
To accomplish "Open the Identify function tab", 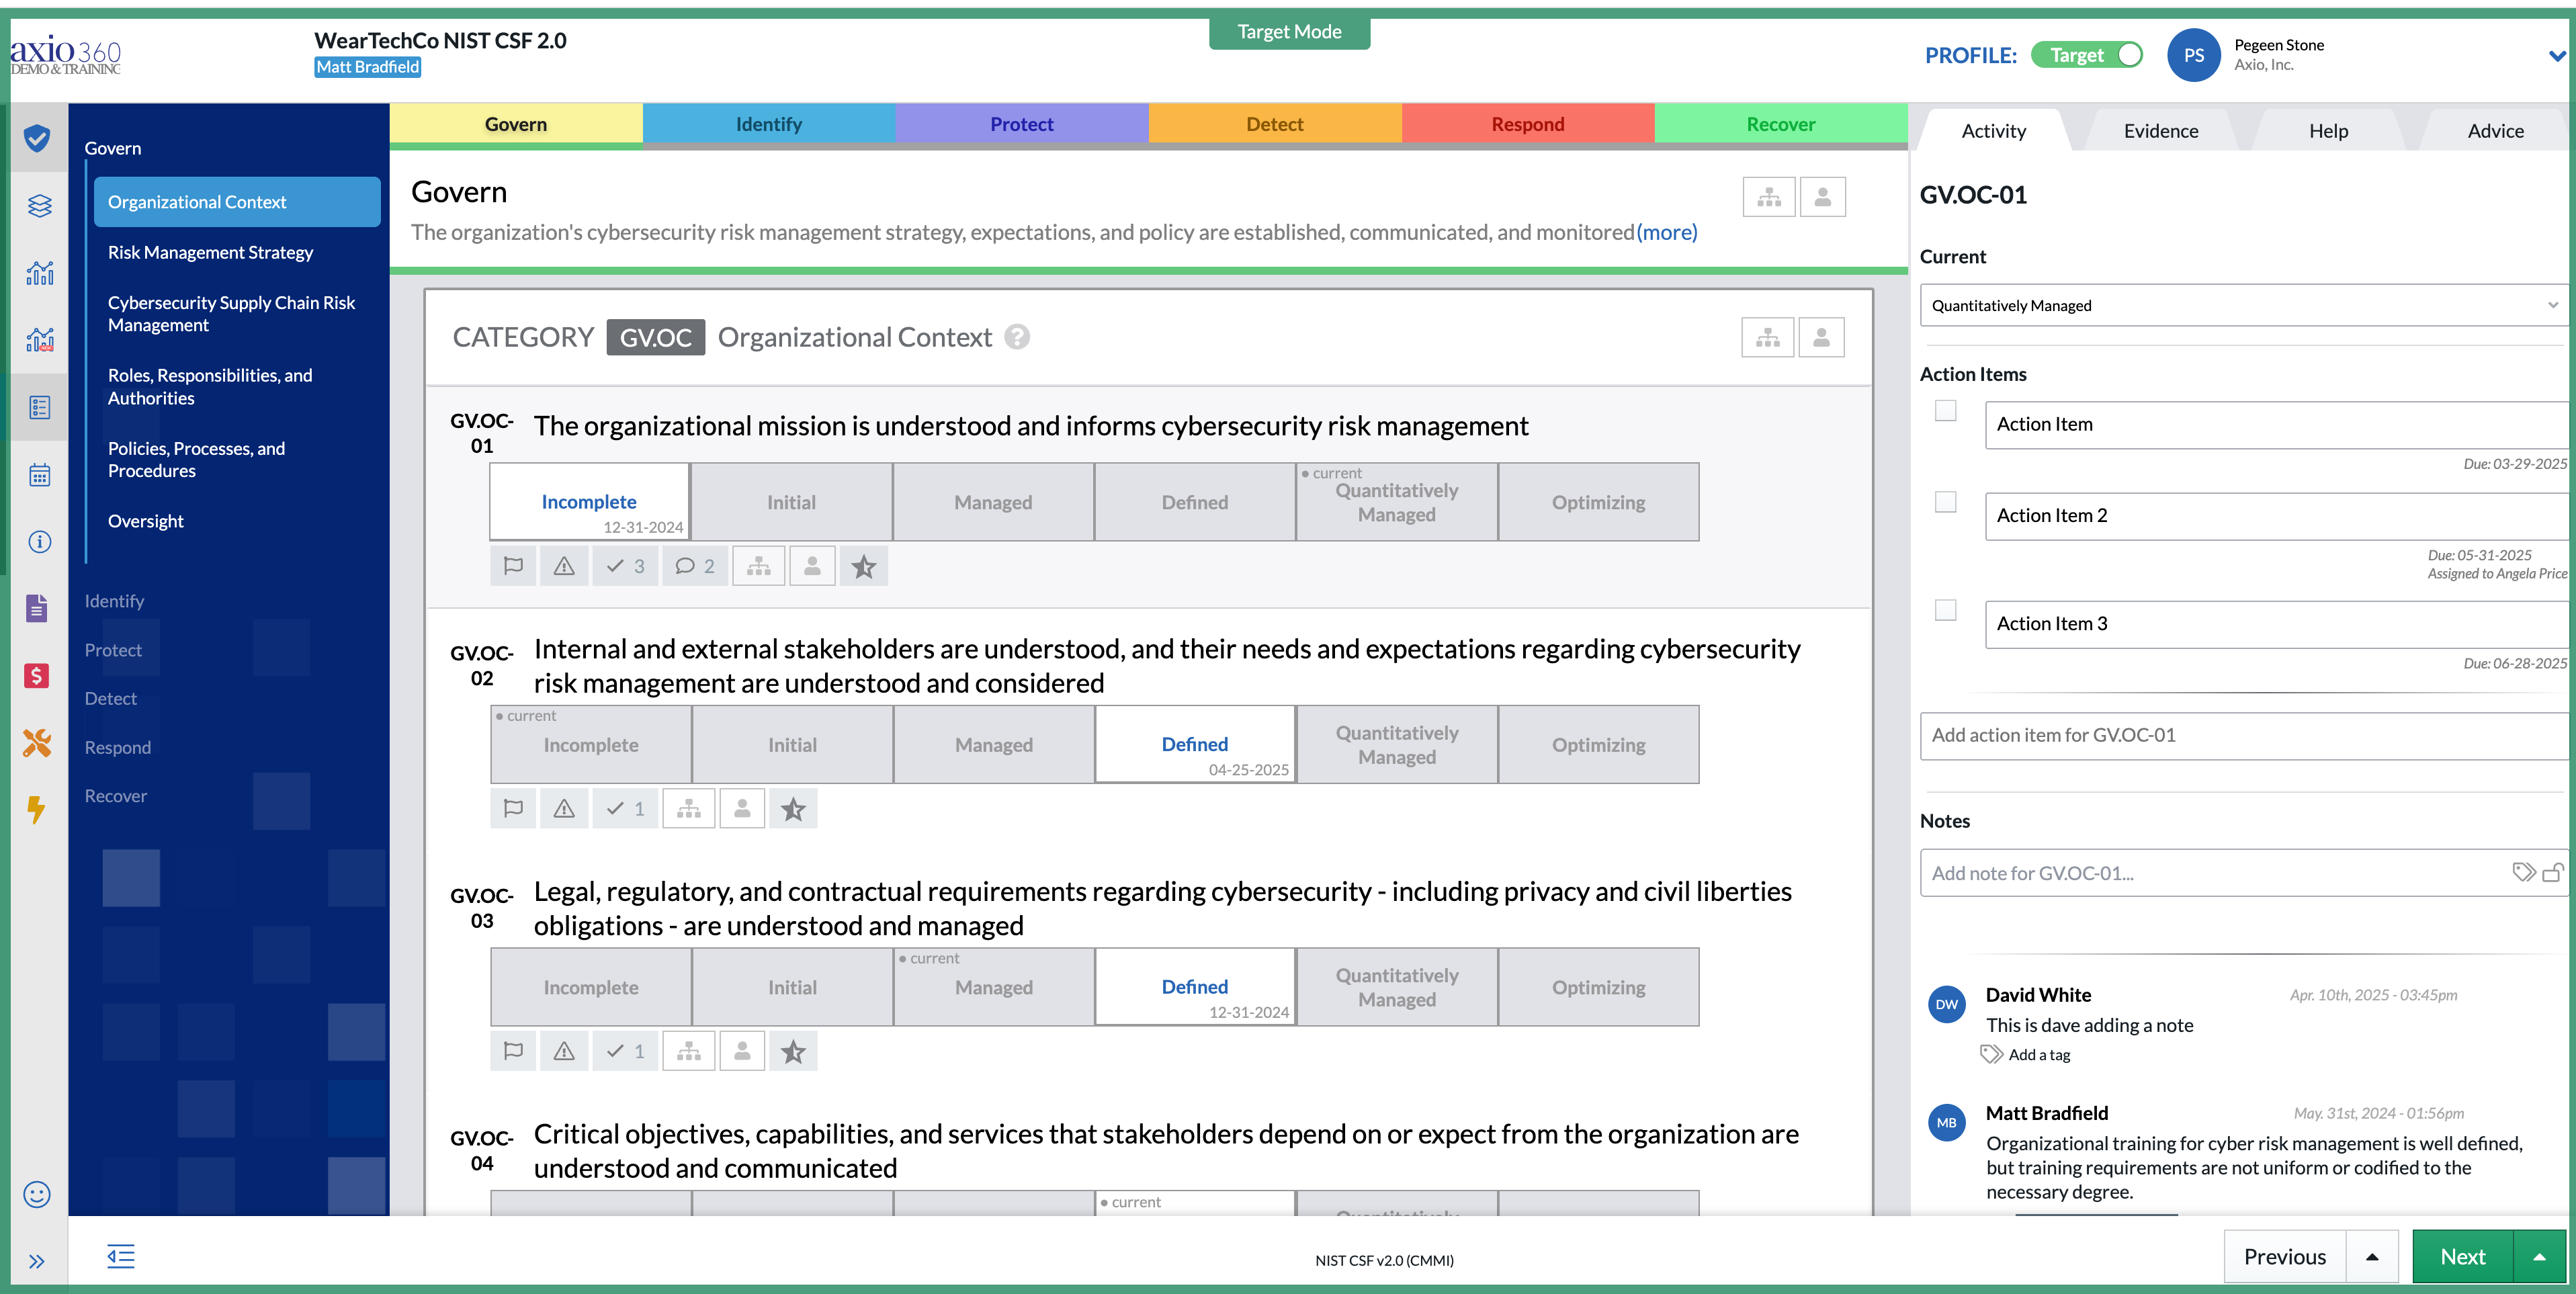I will coord(768,124).
